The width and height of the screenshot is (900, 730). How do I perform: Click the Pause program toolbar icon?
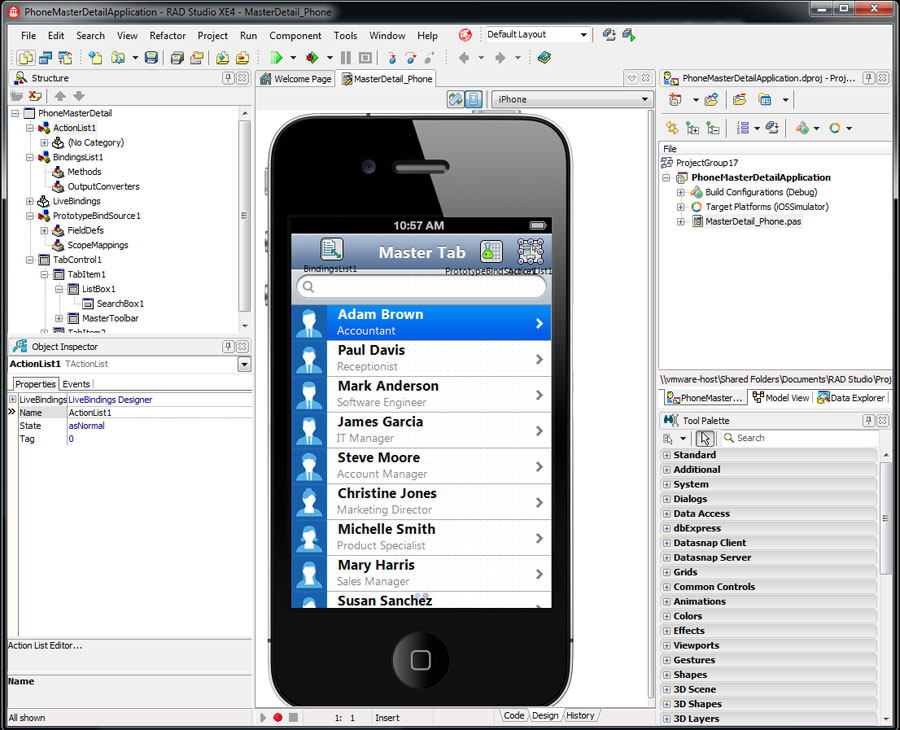(346, 57)
